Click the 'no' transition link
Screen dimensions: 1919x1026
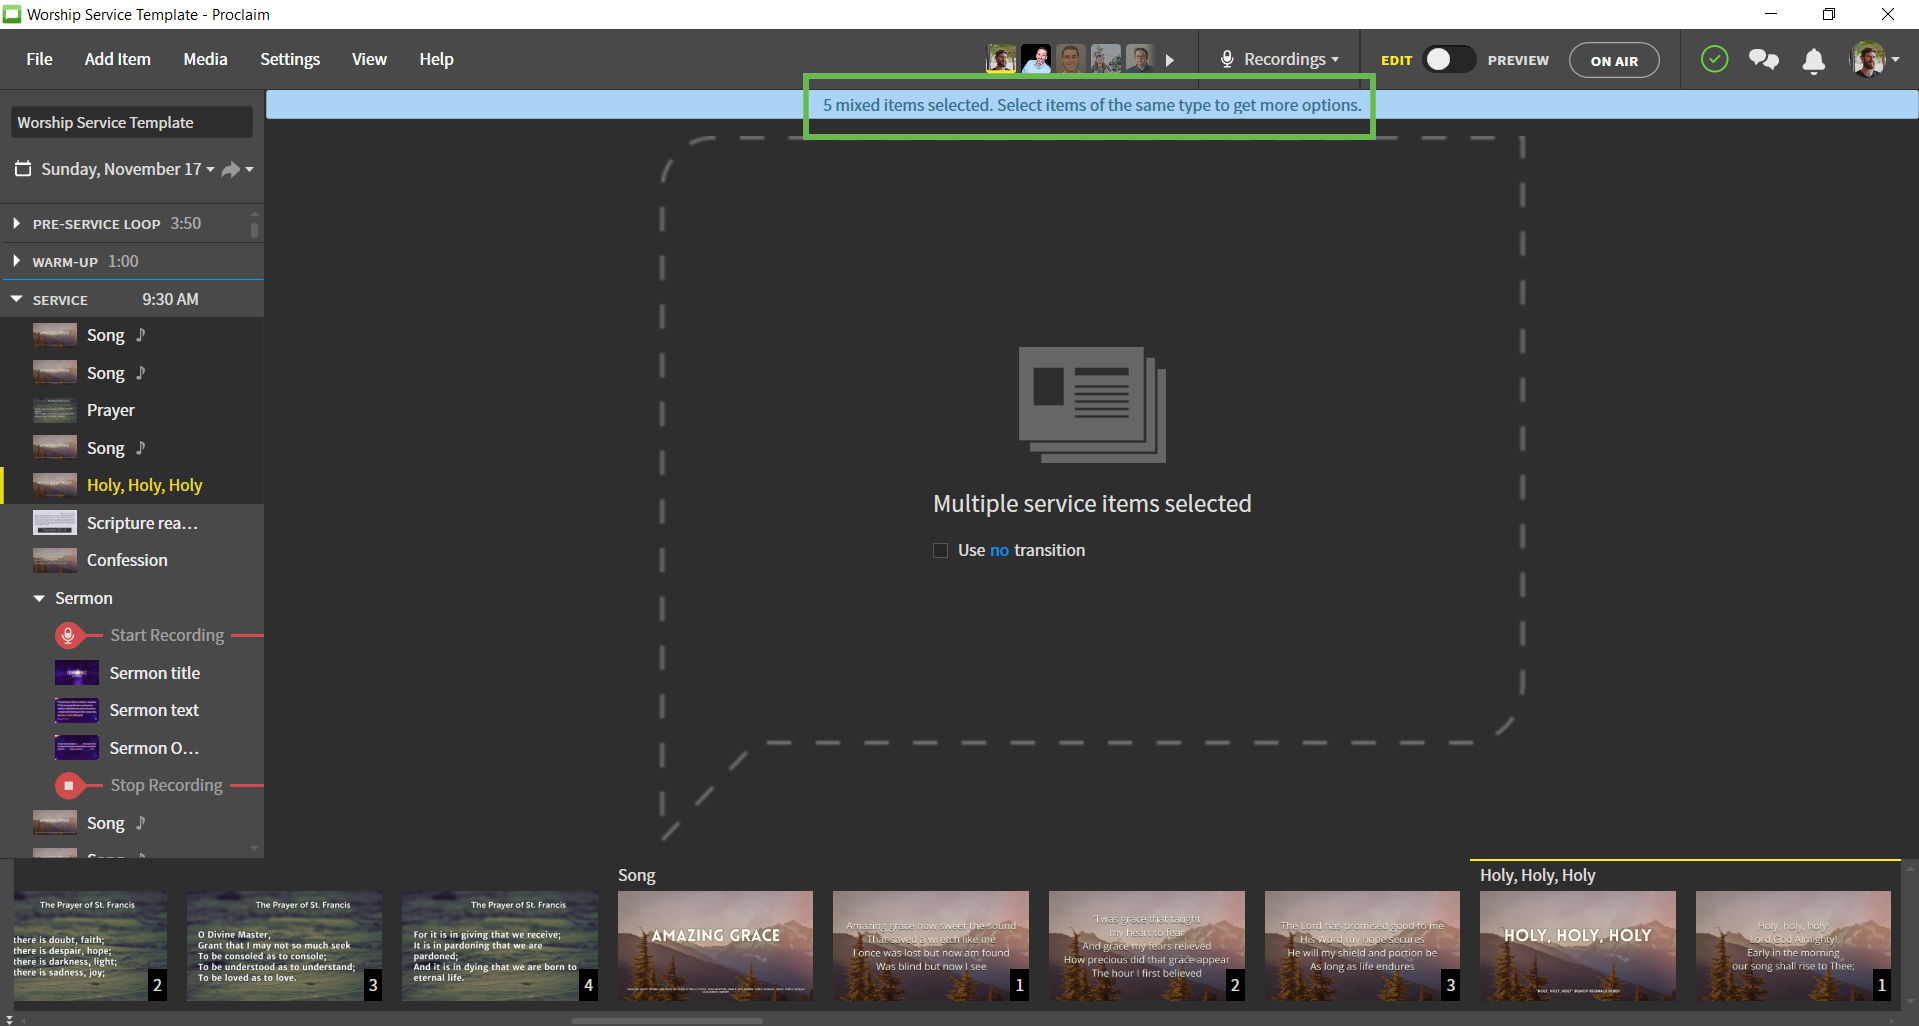(x=999, y=551)
